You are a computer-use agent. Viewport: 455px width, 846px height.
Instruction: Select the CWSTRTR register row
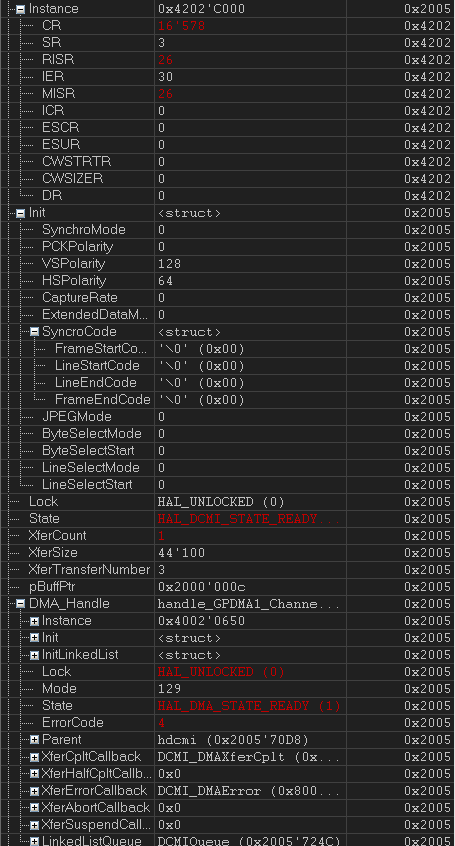pyautogui.click(x=227, y=161)
